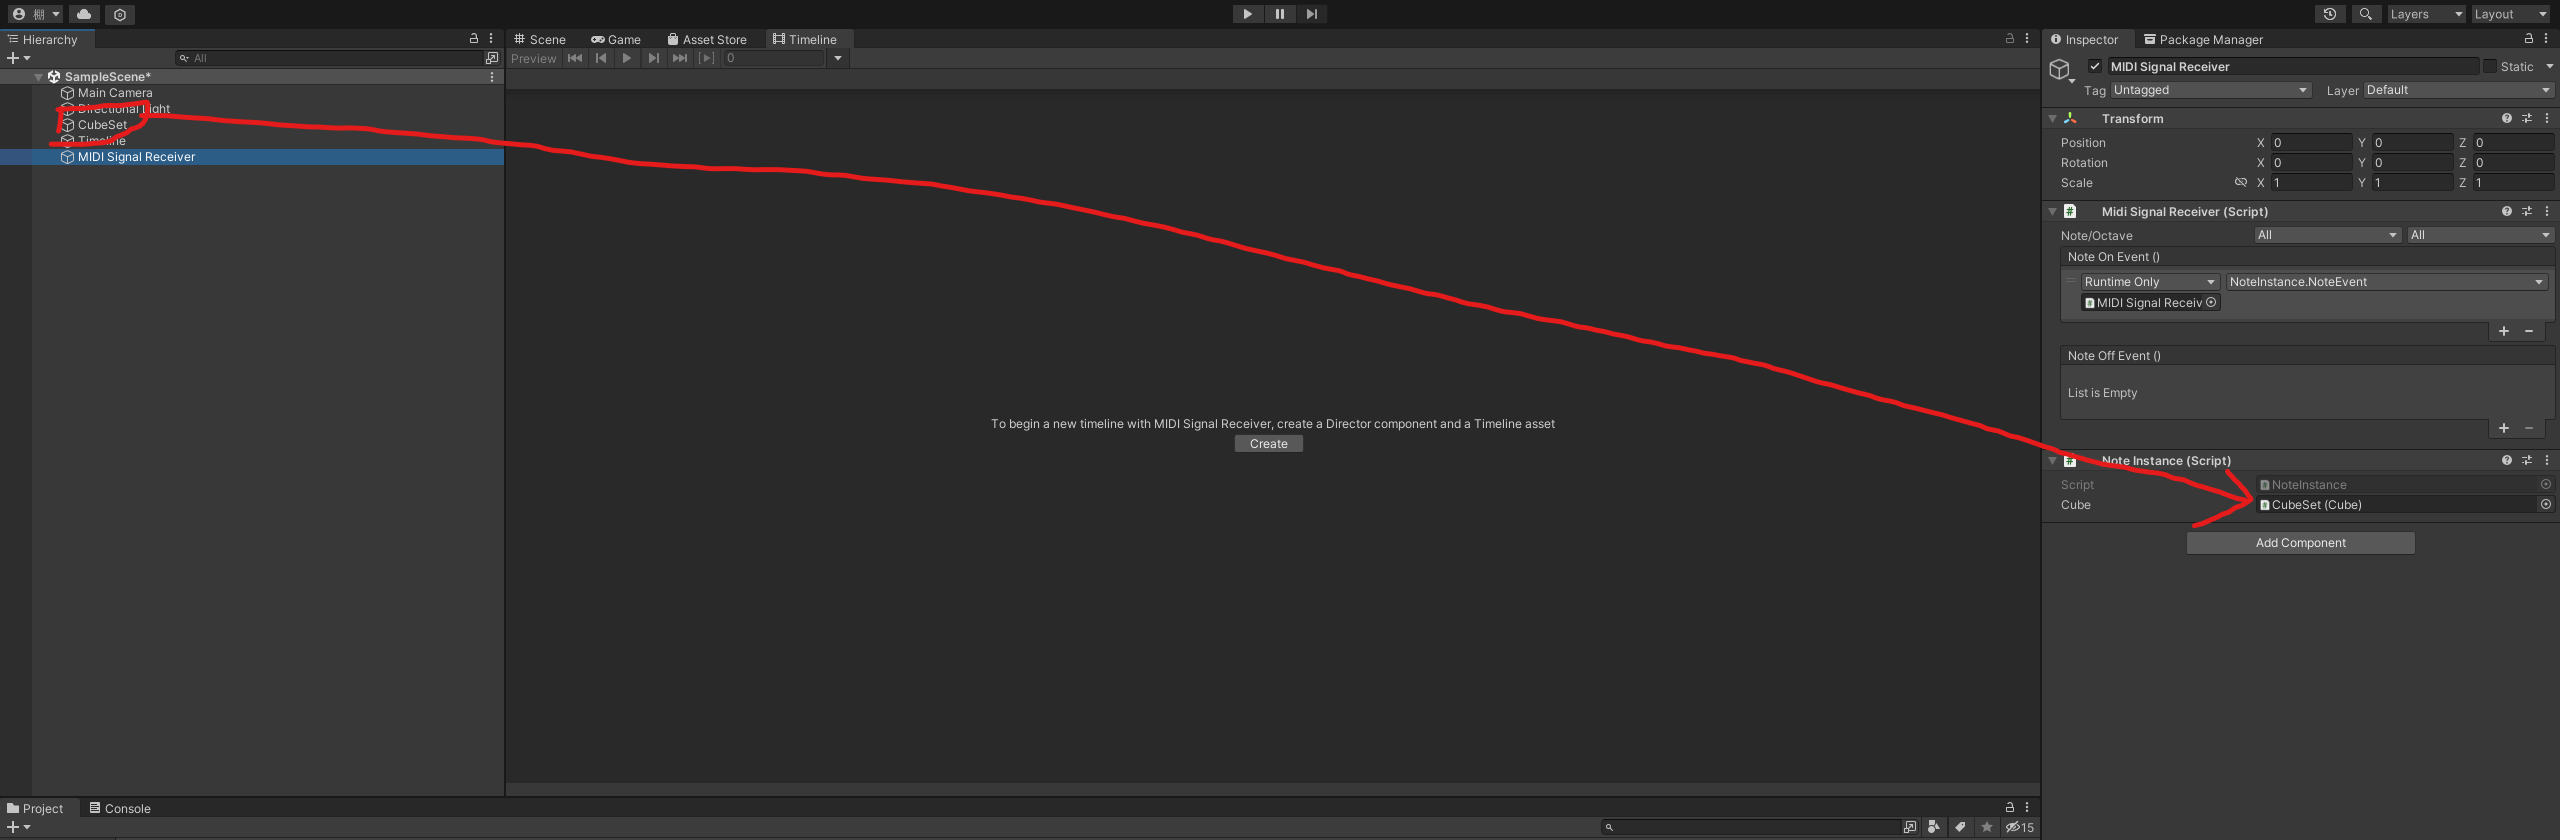2560x840 pixels.
Task: Open the Runtime Only dropdown
Action: click(2151, 282)
